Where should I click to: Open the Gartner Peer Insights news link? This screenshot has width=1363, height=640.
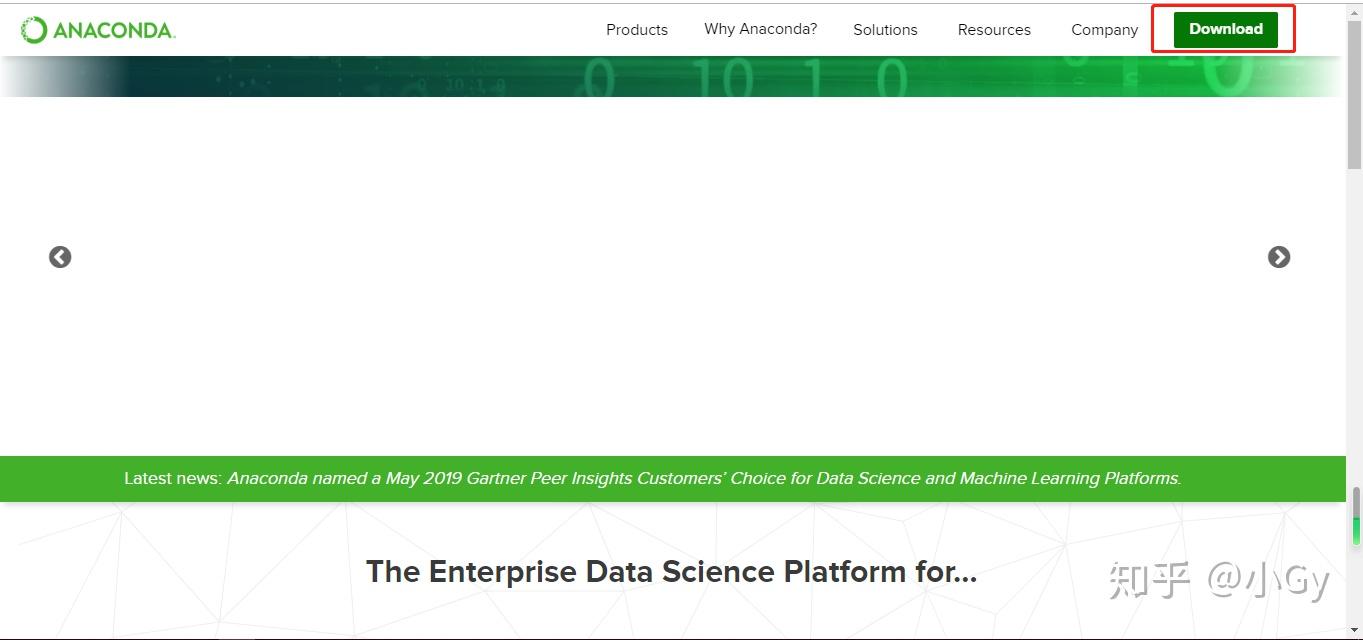click(x=704, y=479)
